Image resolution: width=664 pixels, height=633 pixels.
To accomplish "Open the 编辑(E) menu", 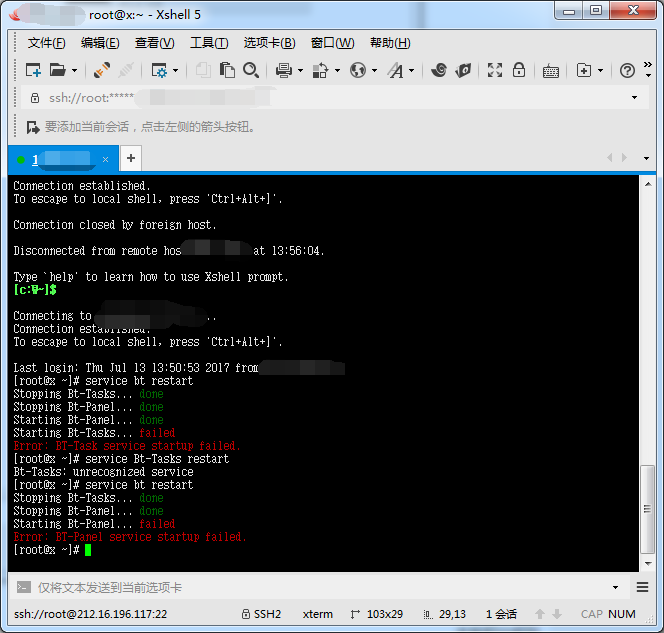I will tap(100, 43).
